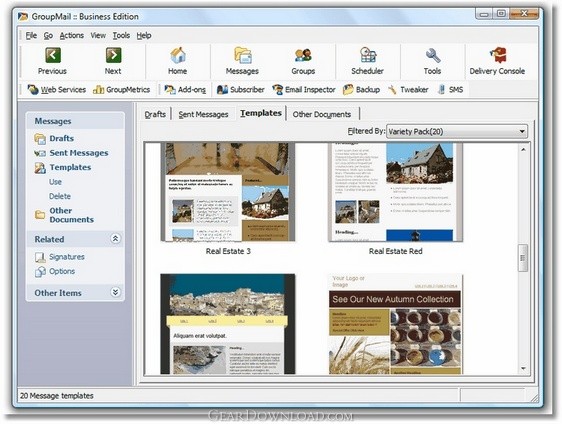This screenshot has height=424, width=562.
Task: Collapse the Related panel chevron
Action: tap(115, 239)
